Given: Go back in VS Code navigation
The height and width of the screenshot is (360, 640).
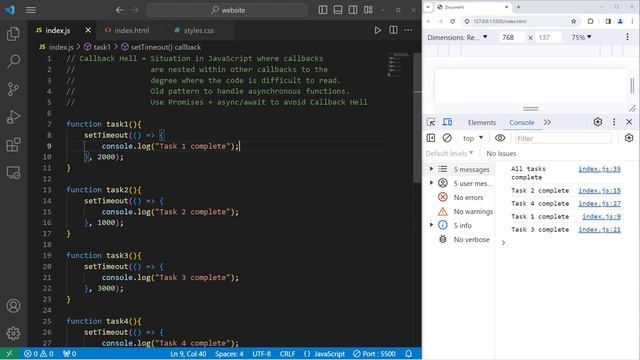Looking at the screenshot, I should coord(119,10).
